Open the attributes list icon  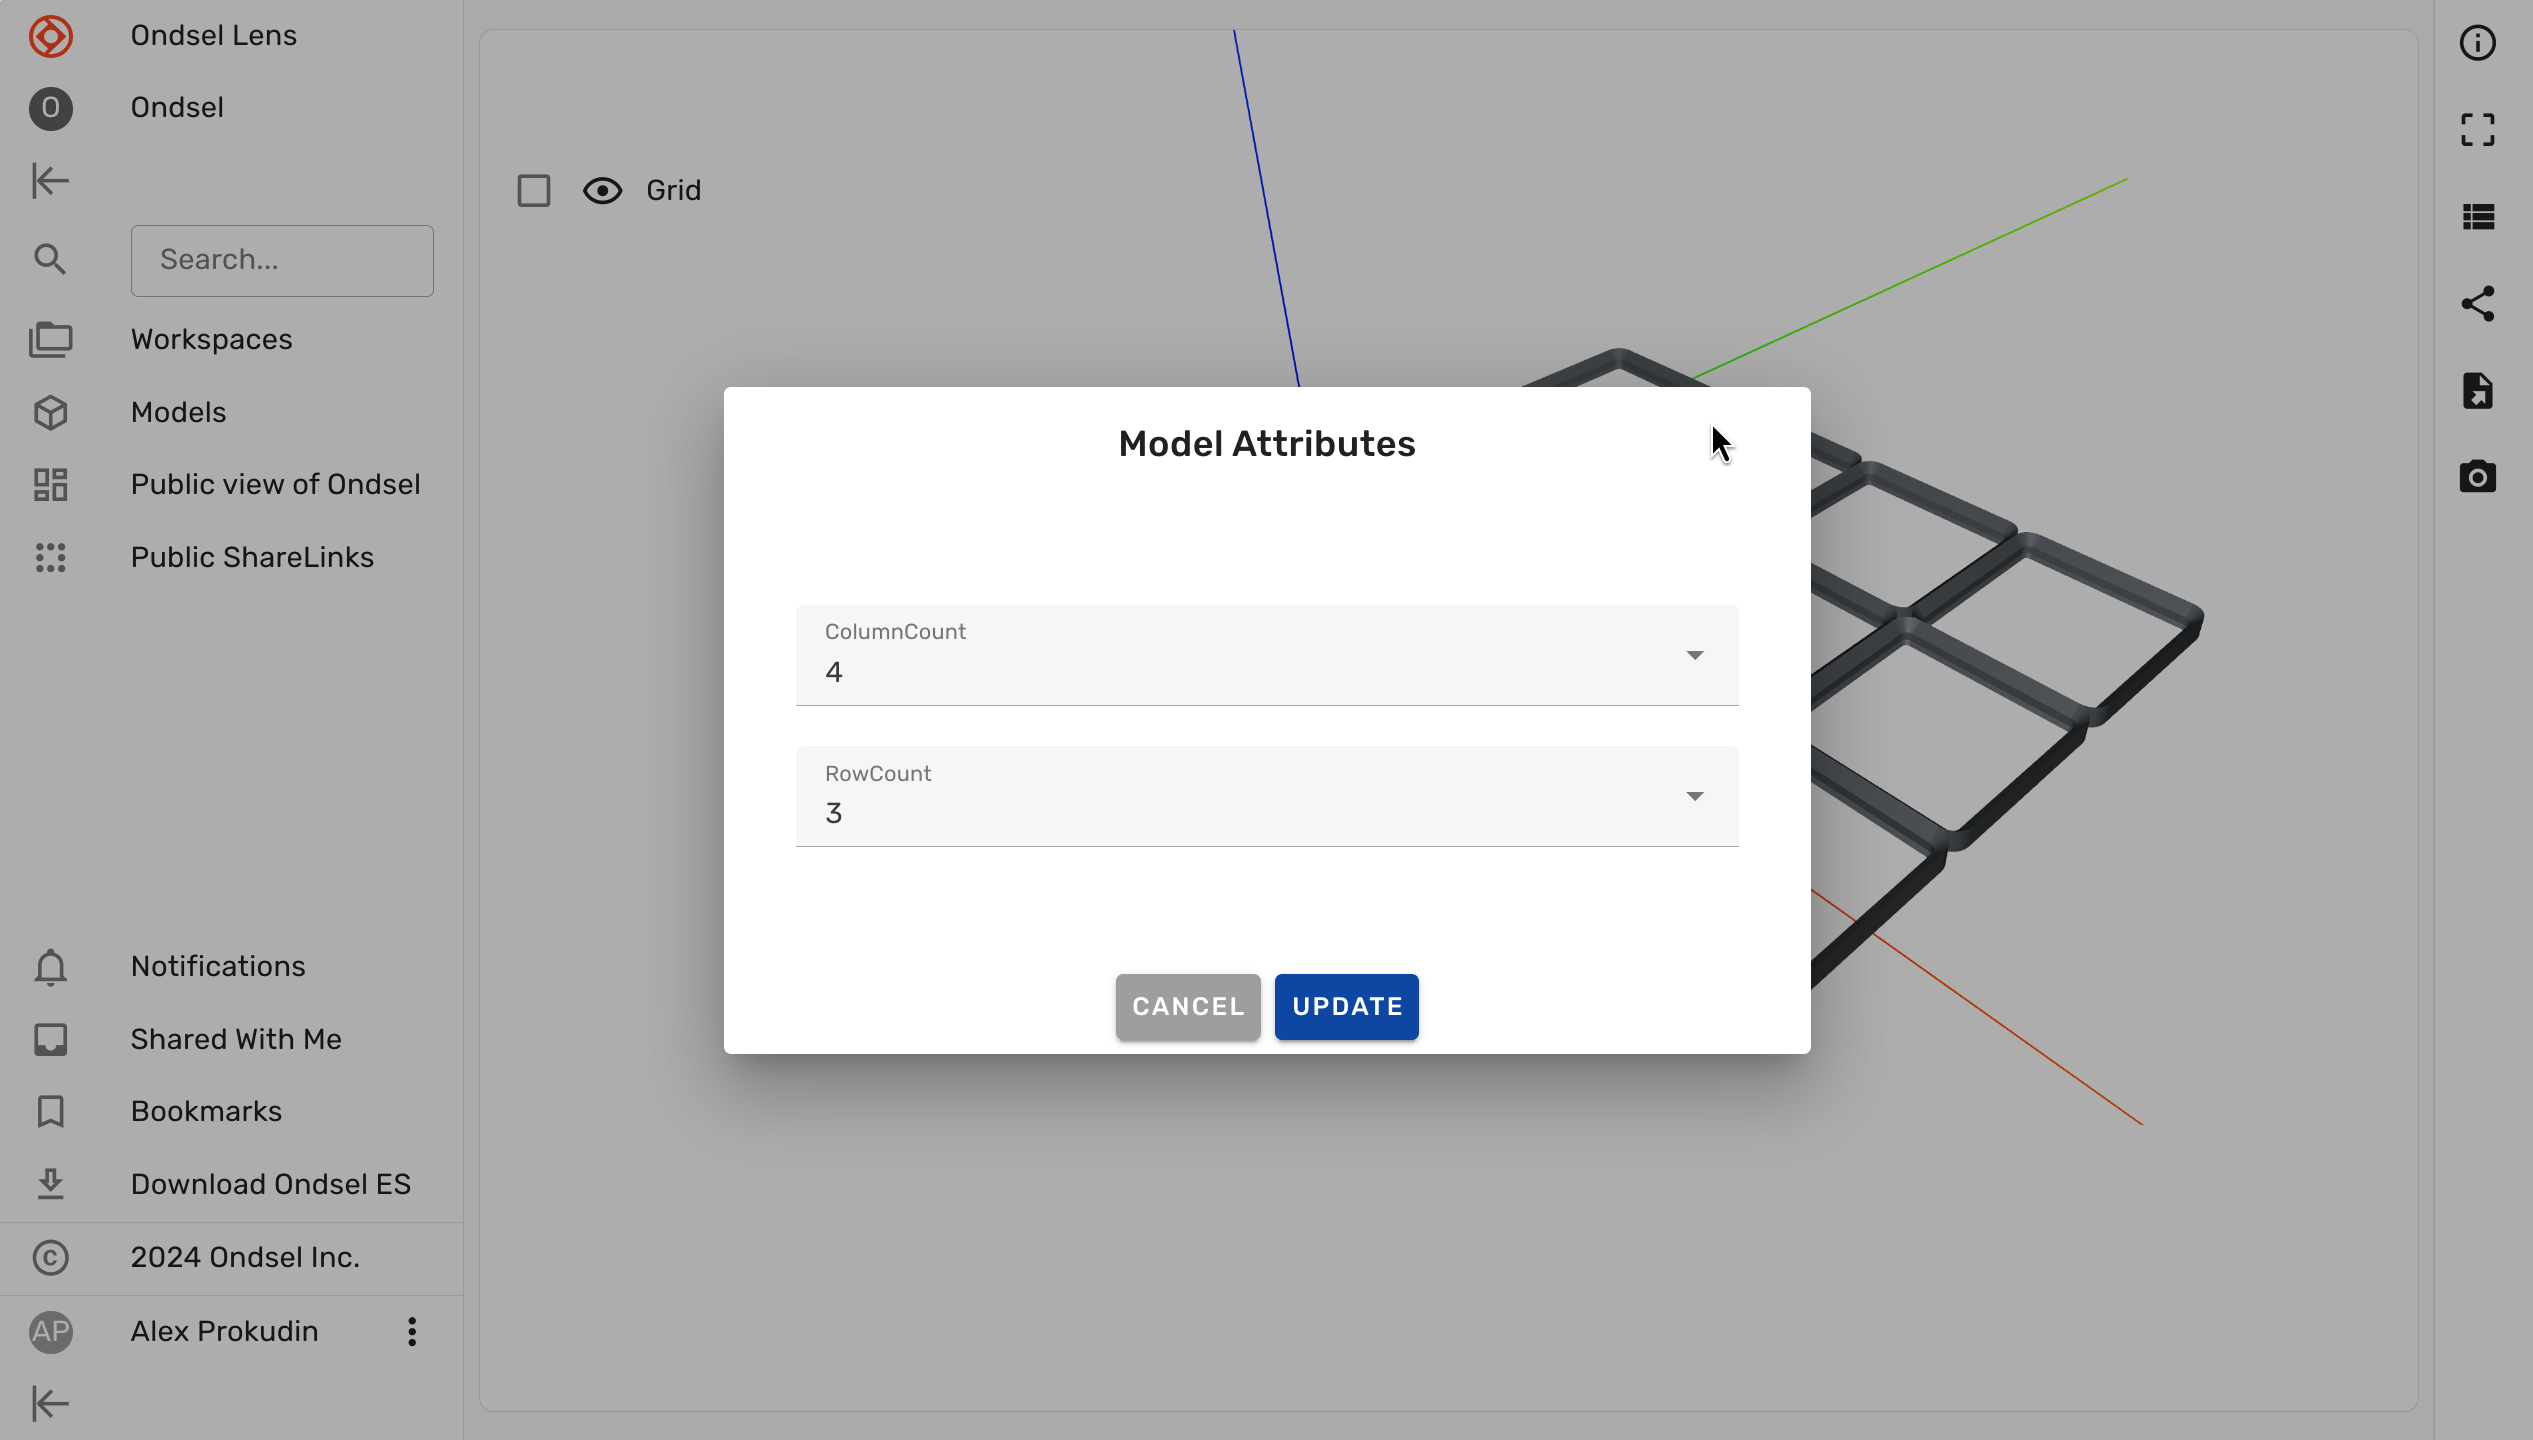[x=2477, y=216]
